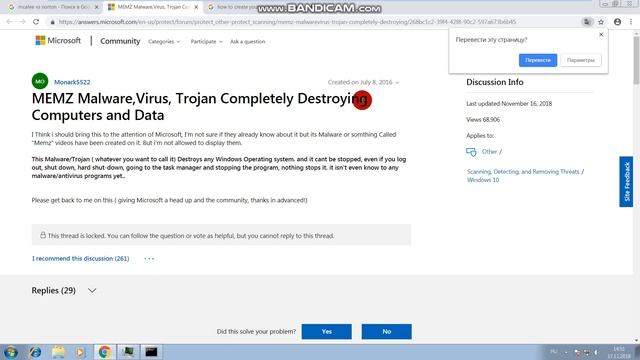Open the Site Feedback side tab
Image resolution: width=640 pixels, height=360 pixels.
point(626,182)
